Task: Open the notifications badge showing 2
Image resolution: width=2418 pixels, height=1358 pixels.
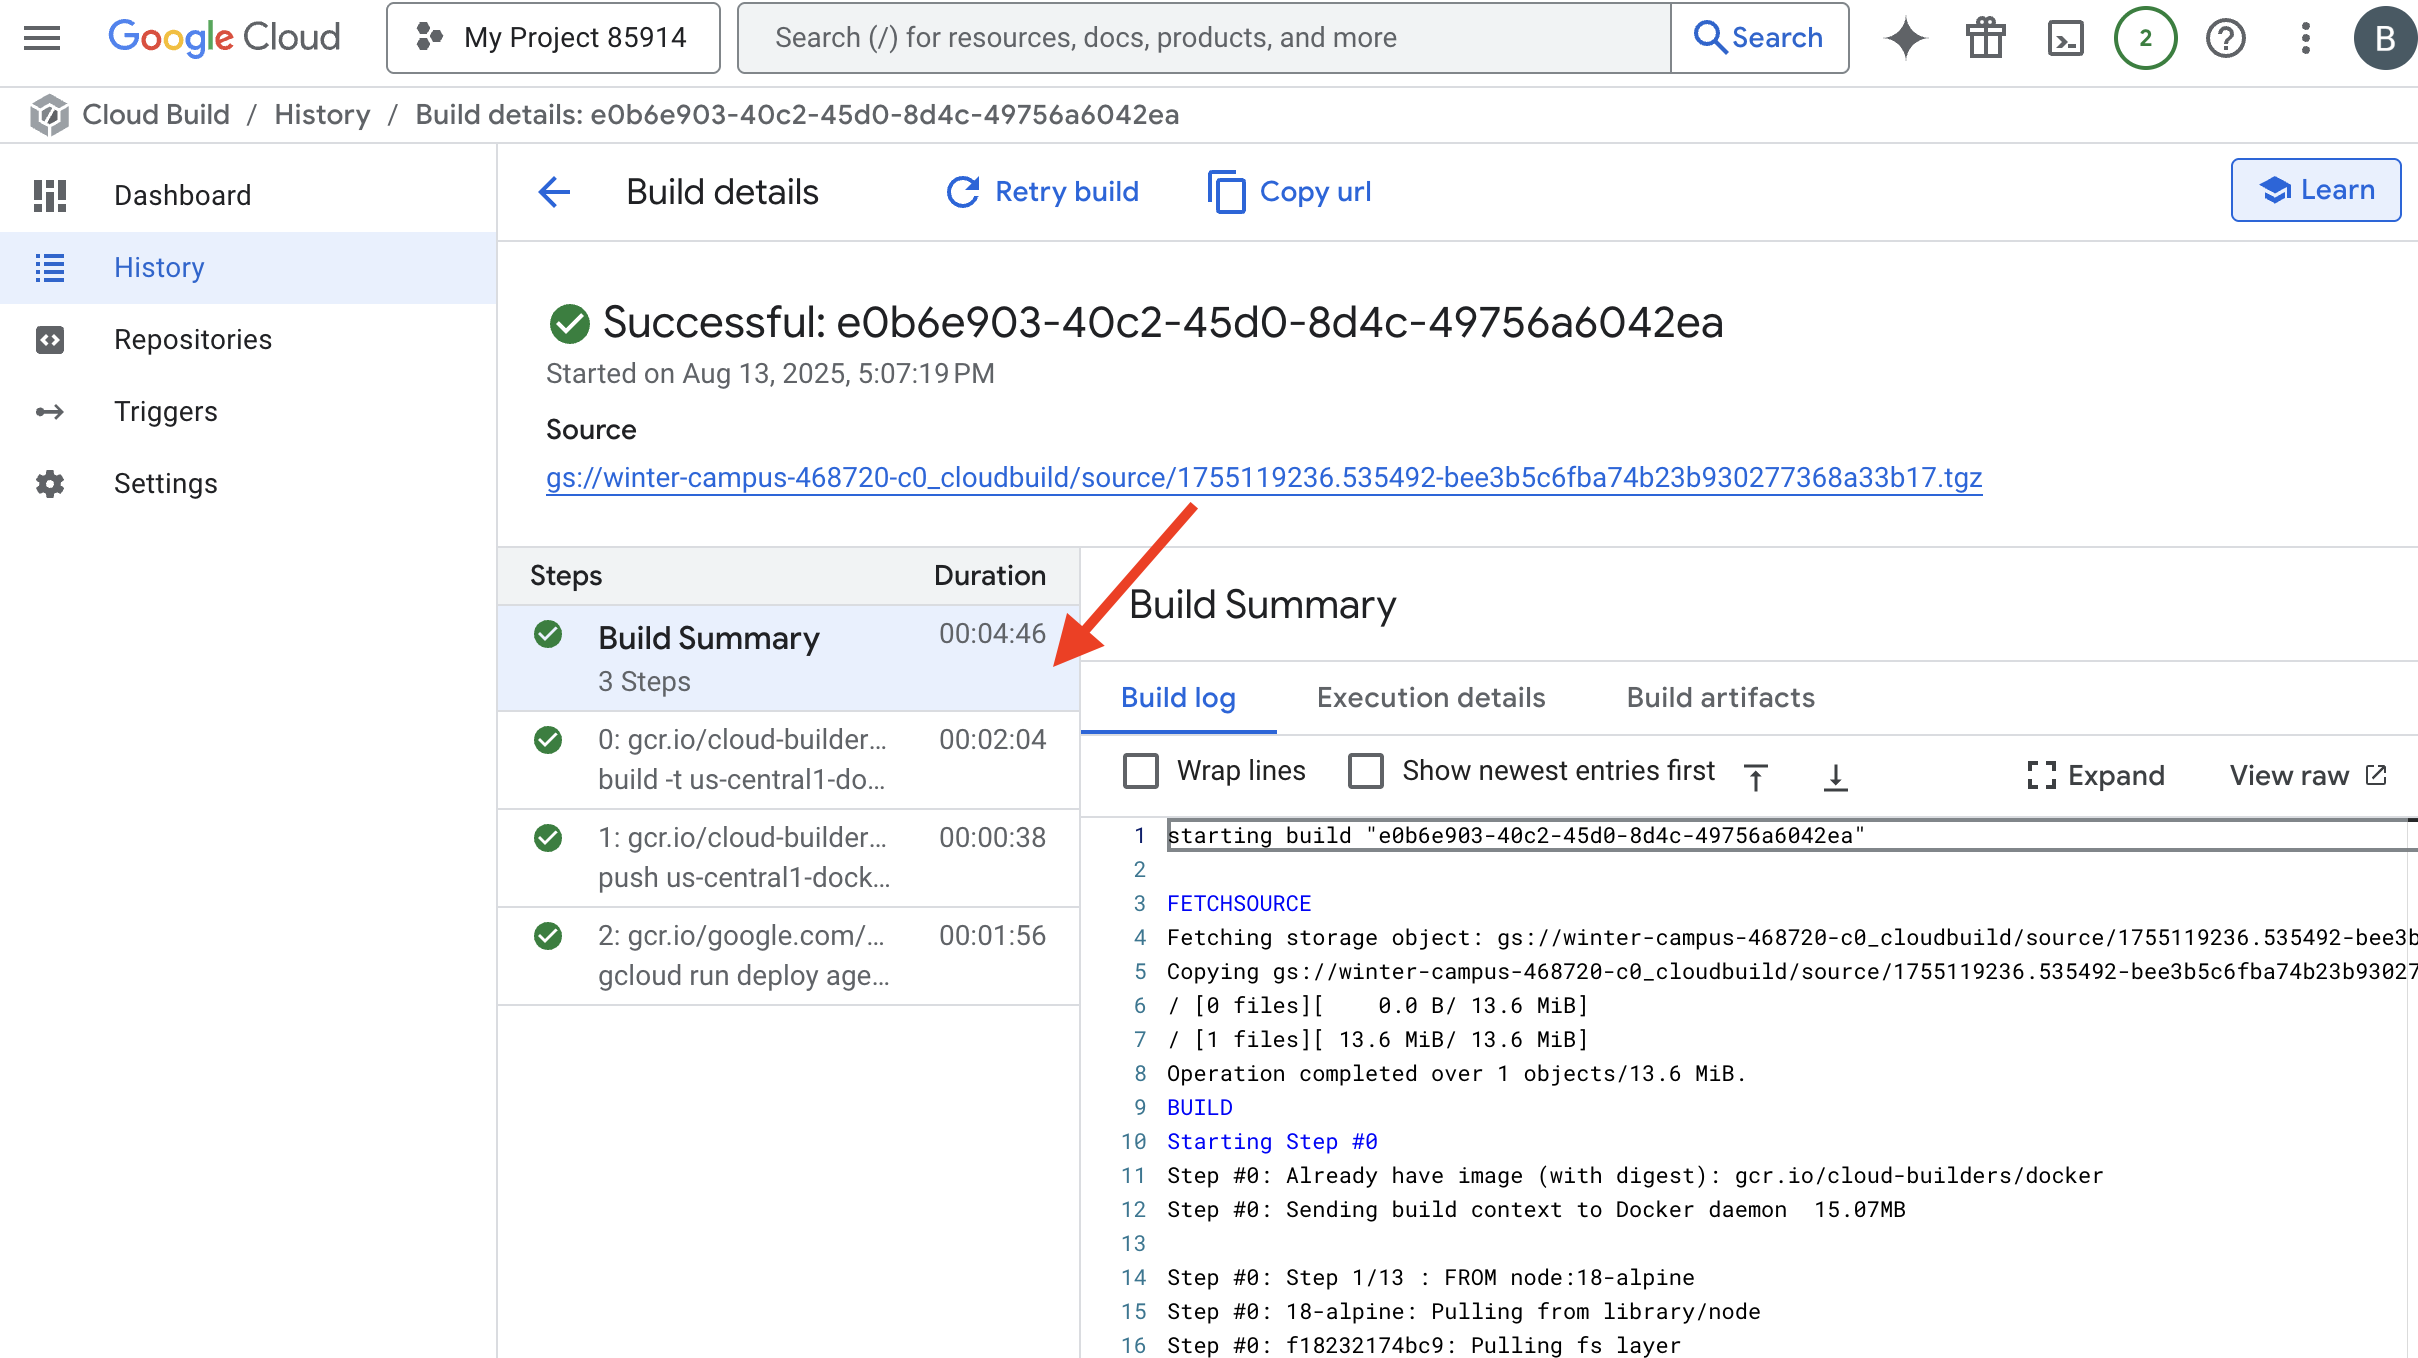Action: coord(2145,38)
